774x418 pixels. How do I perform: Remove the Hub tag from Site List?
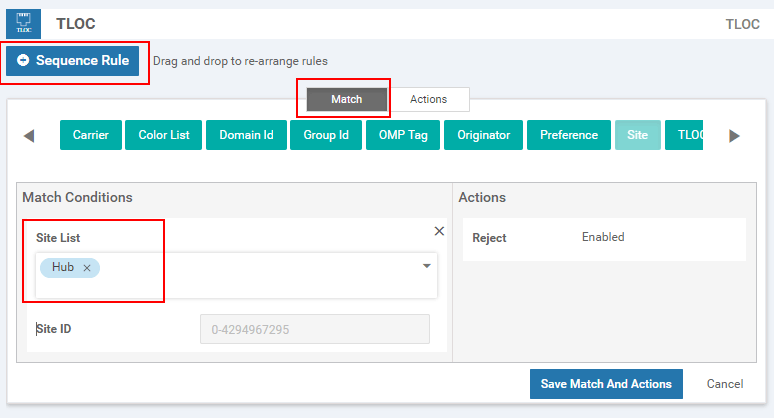pyautogui.click(x=87, y=268)
